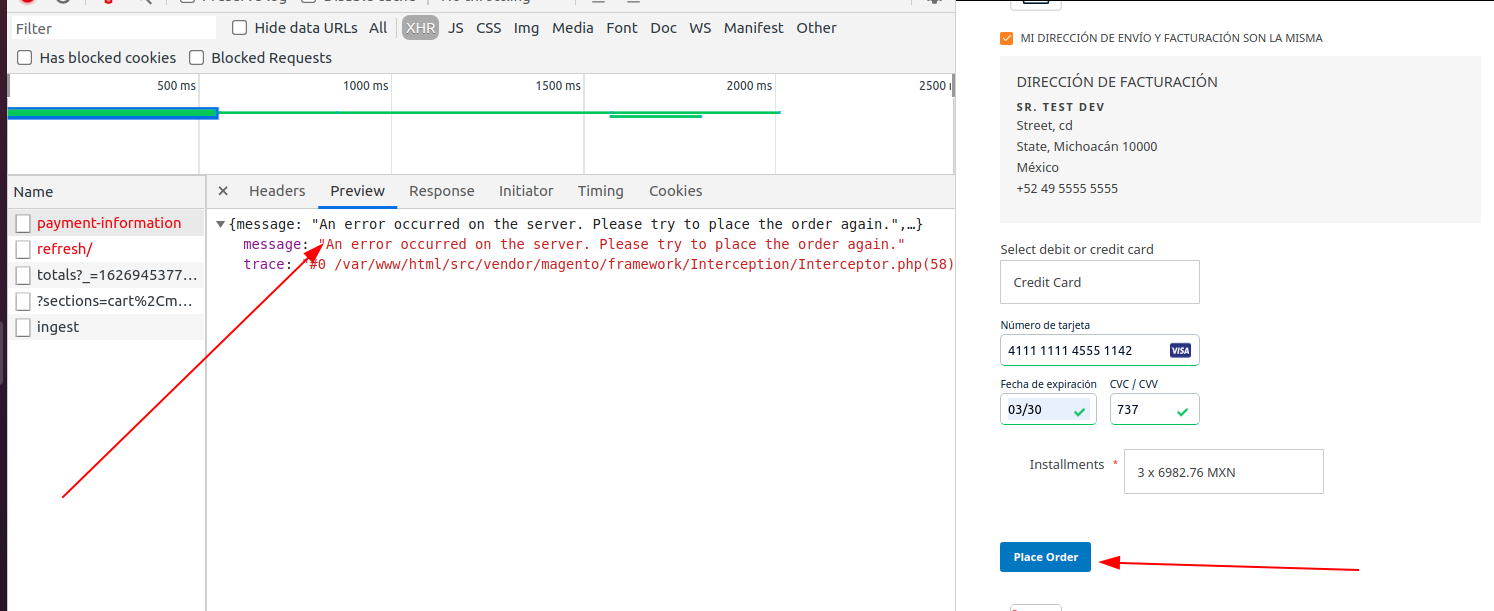The width and height of the screenshot is (1494, 611).
Task: Click the Place Order button
Action: pos(1045,557)
